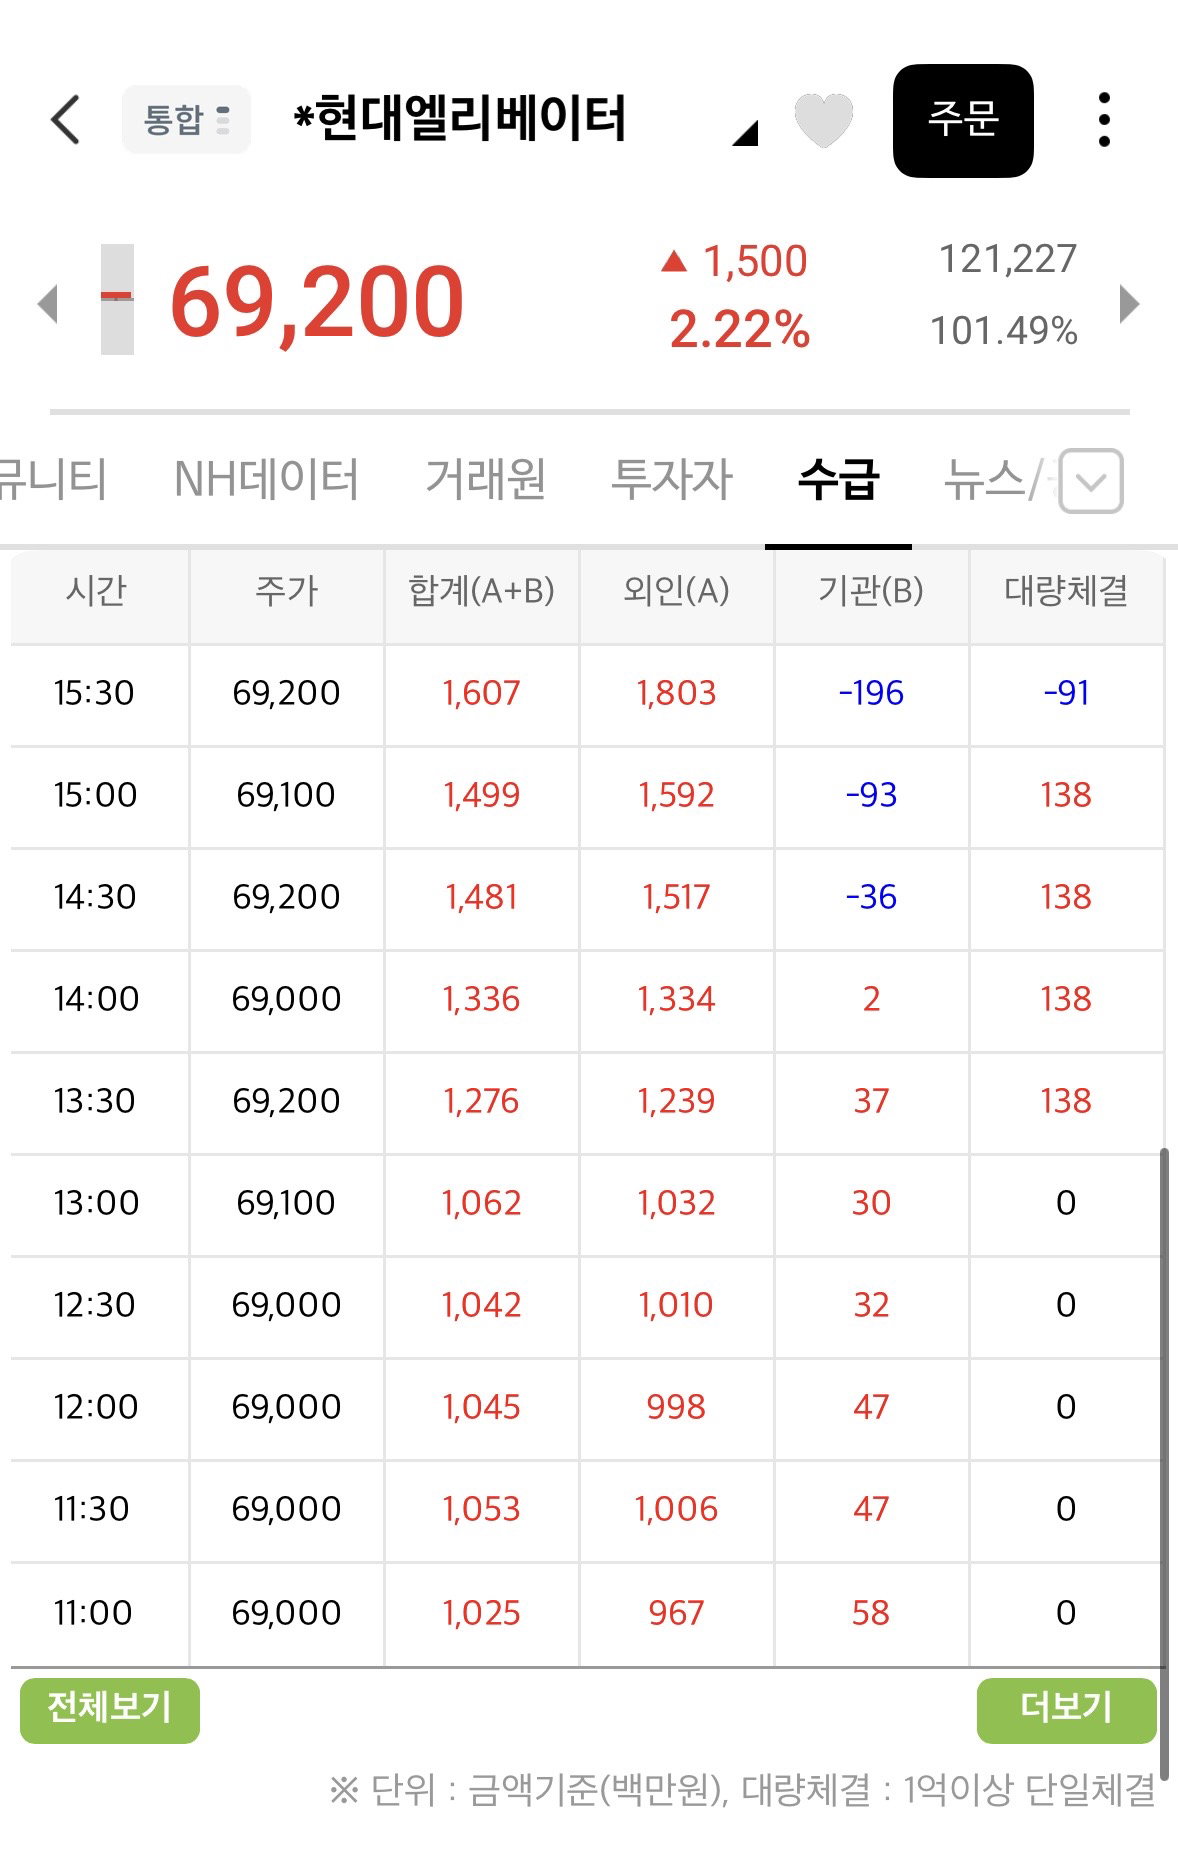
Task: Open the NH데이터 tab
Action: (266, 479)
